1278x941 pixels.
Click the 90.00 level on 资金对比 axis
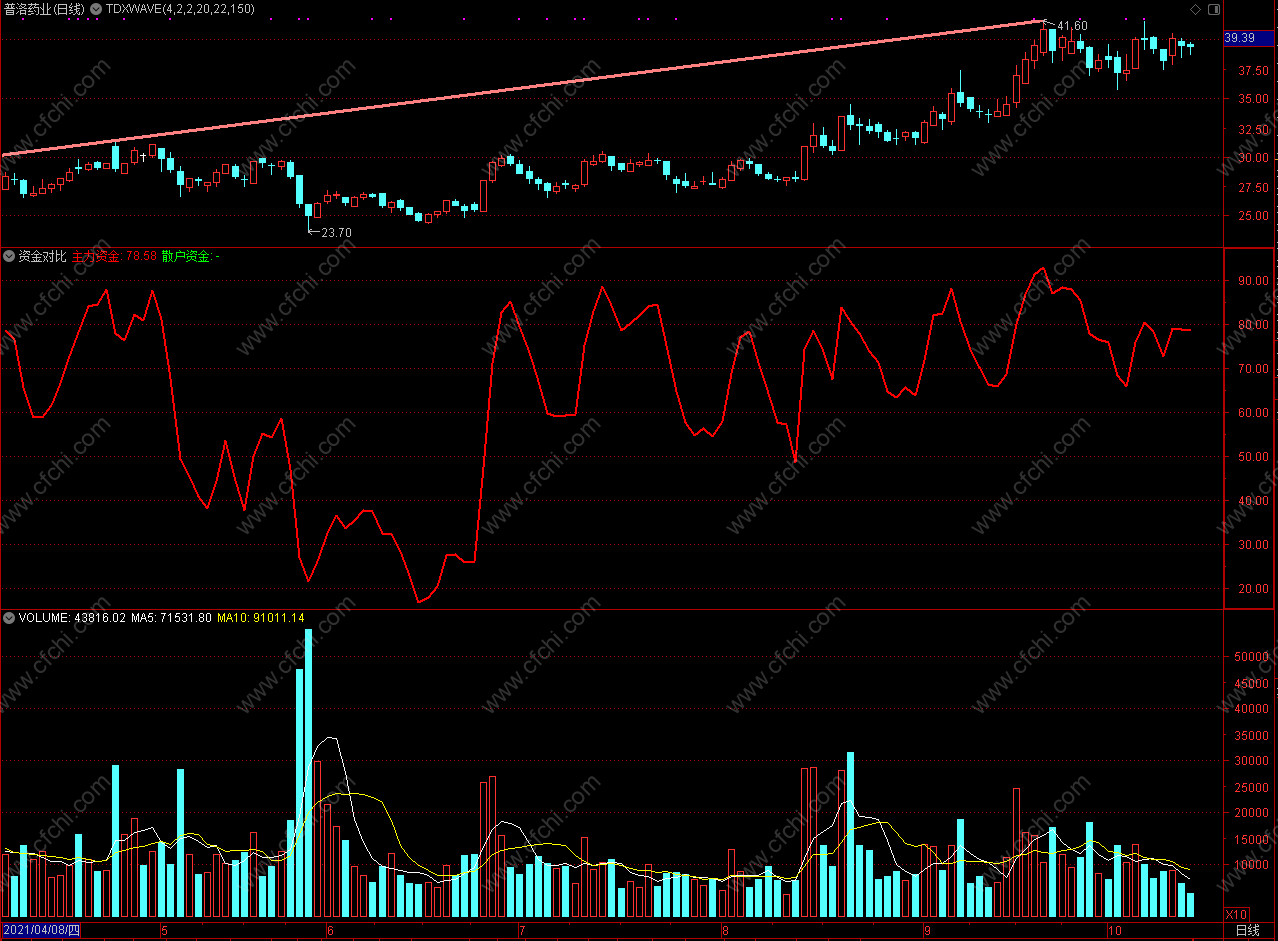pos(1254,281)
